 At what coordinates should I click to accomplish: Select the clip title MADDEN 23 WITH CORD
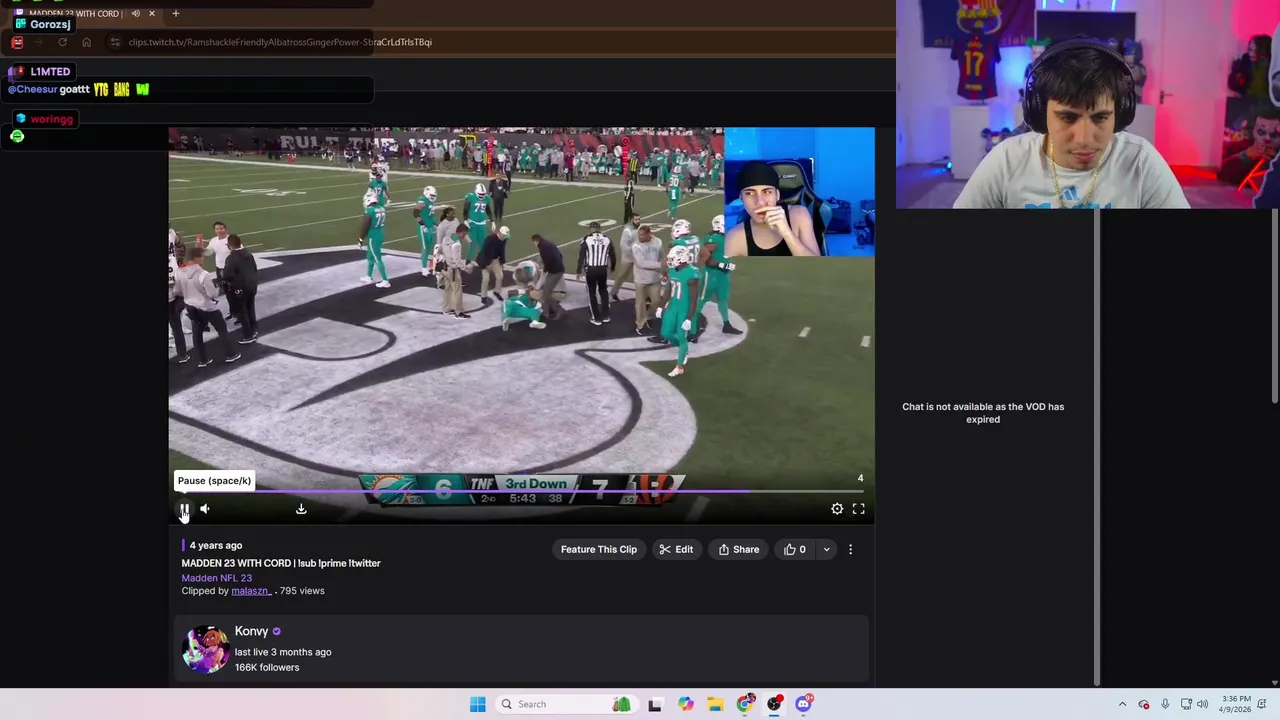[281, 563]
